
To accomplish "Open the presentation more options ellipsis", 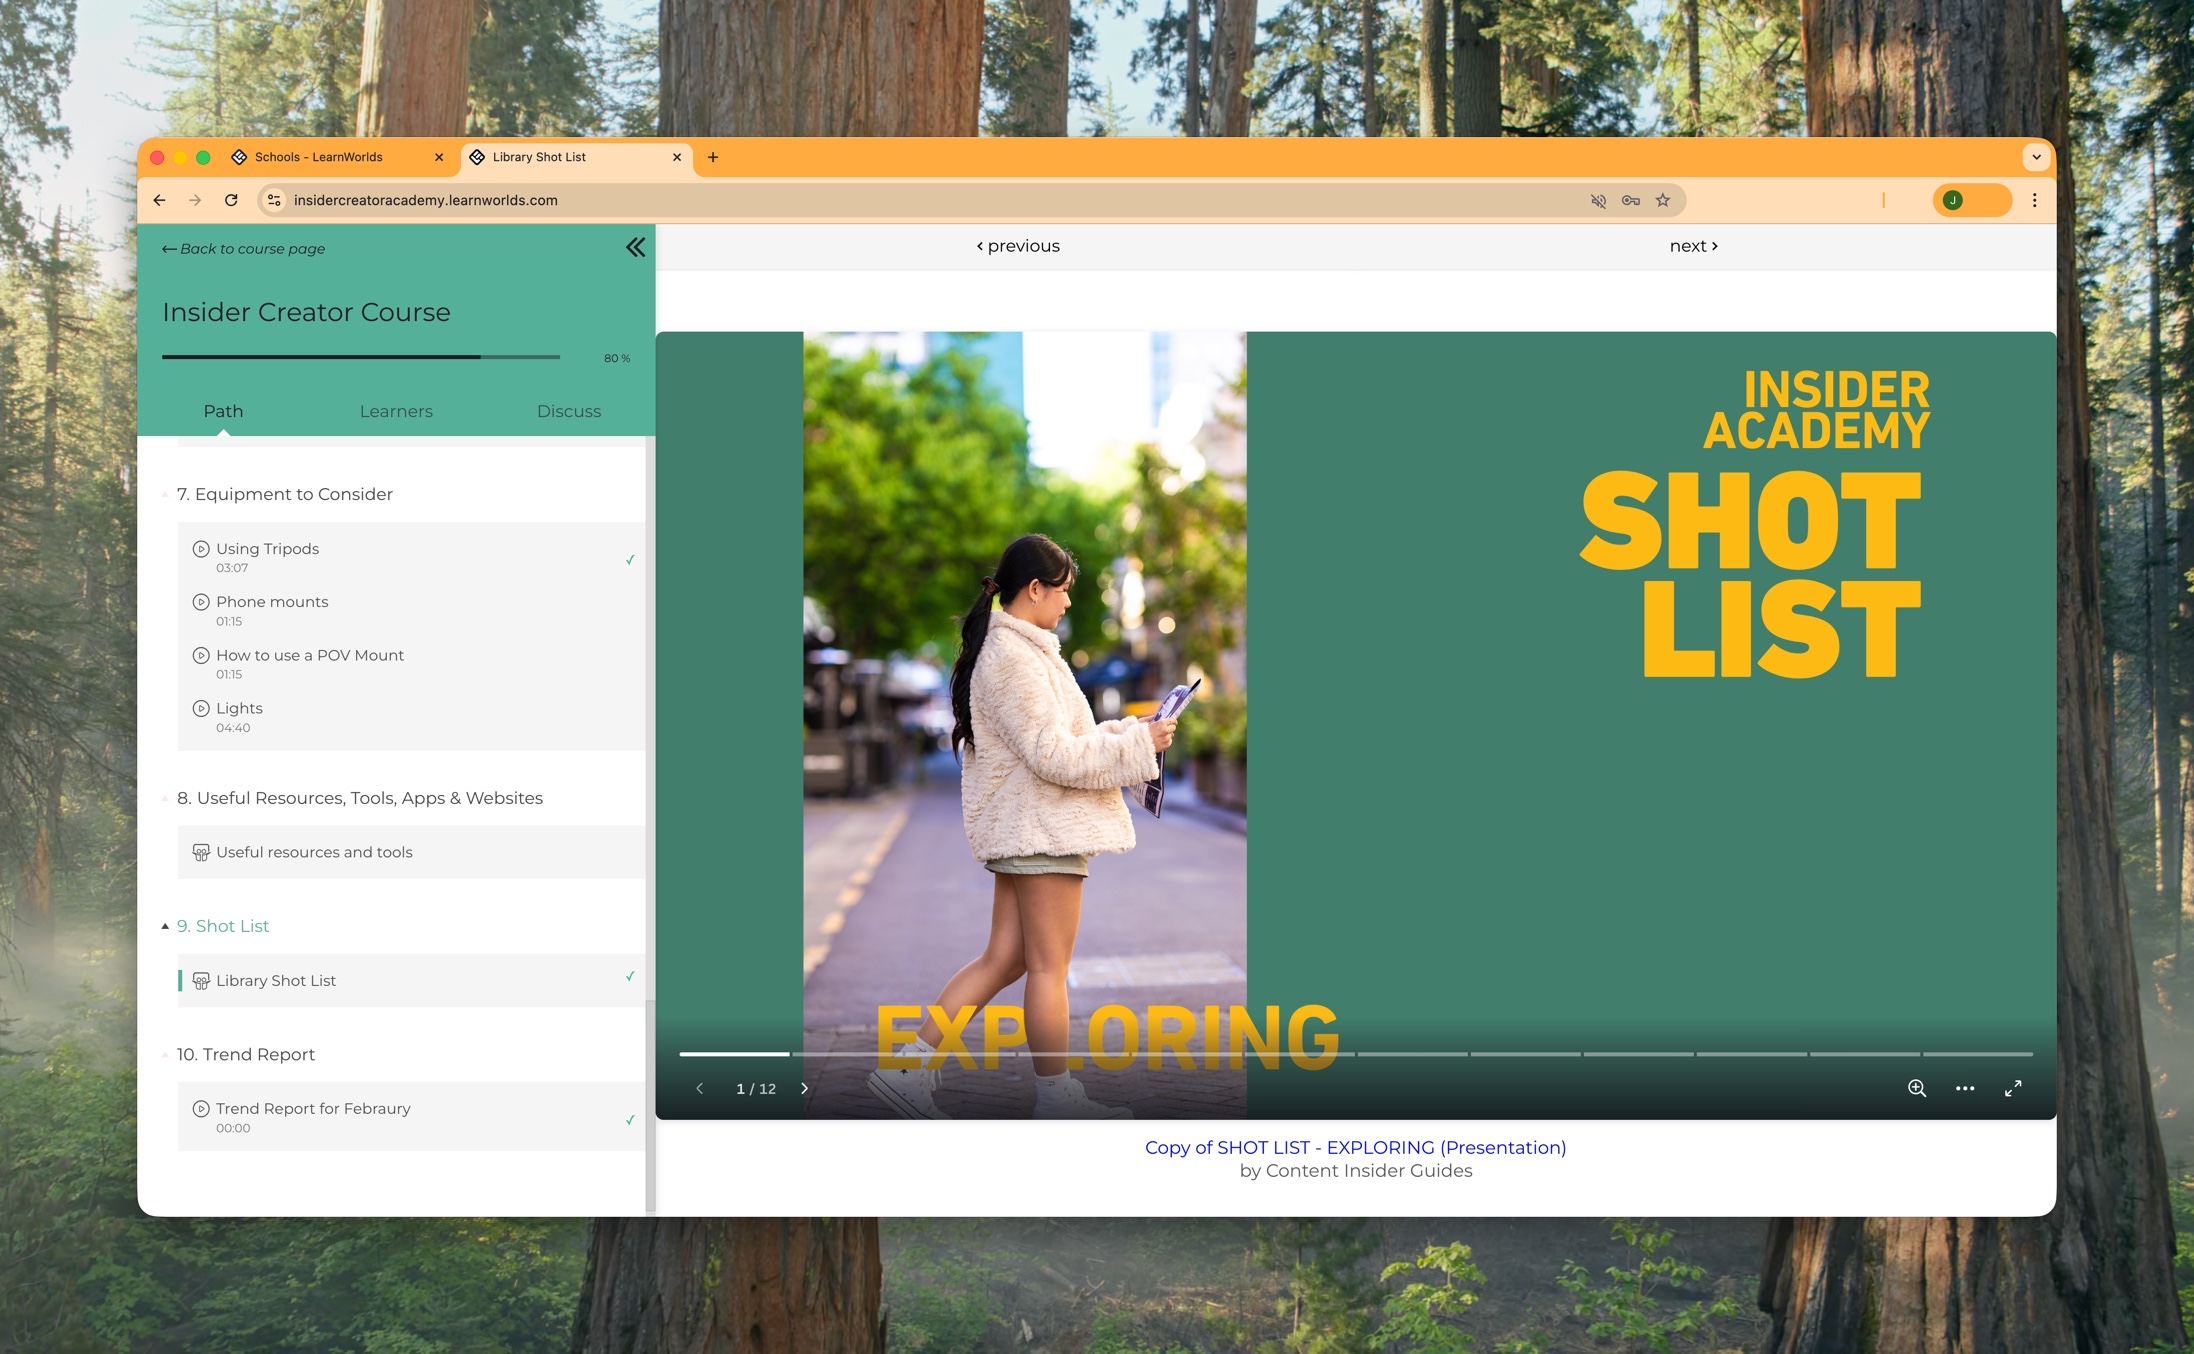I will coord(1964,1088).
